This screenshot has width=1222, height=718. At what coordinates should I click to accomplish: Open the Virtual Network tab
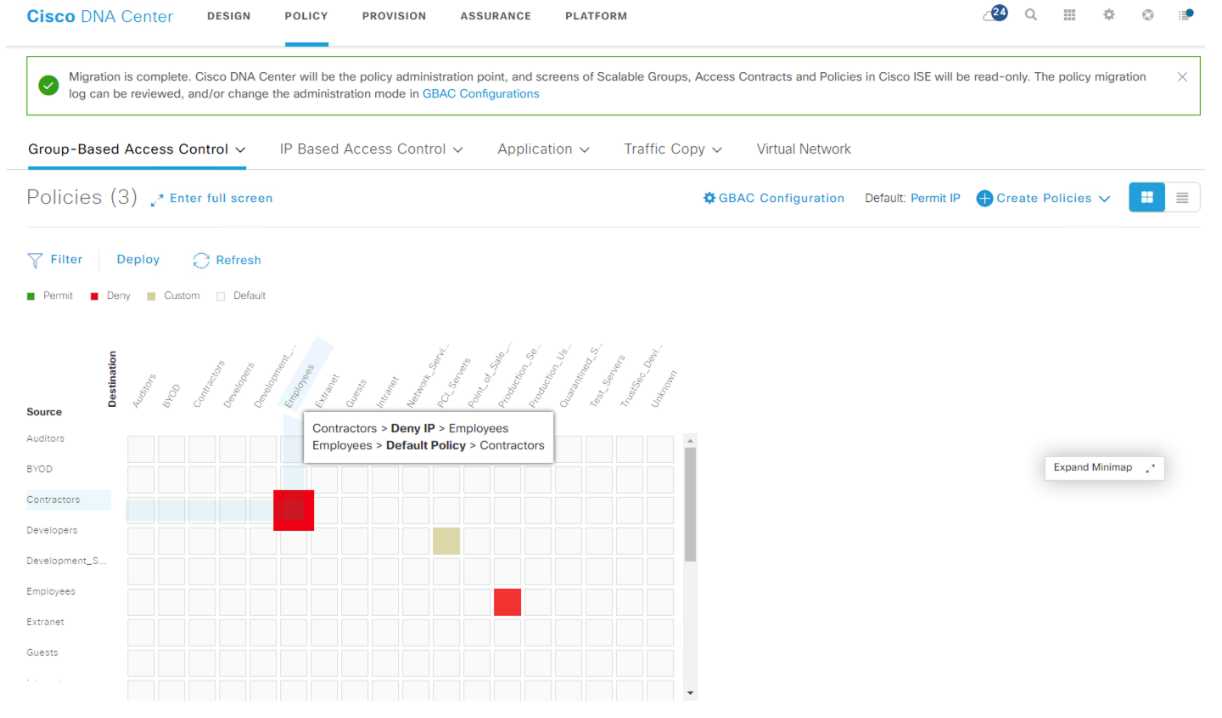pyautogui.click(x=803, y=149)
